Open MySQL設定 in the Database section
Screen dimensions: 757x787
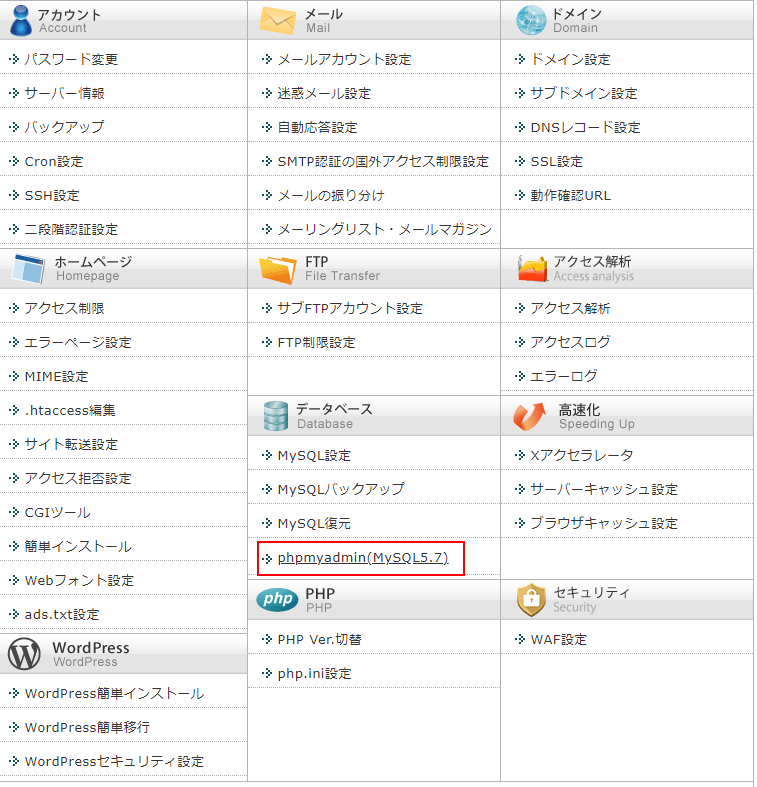pos(314,456)
